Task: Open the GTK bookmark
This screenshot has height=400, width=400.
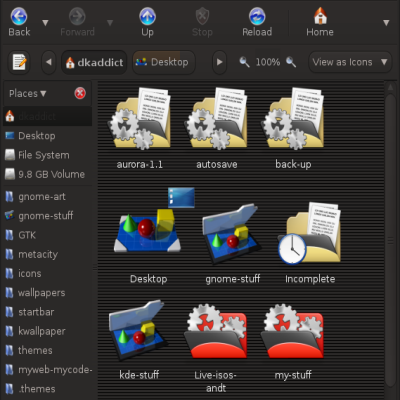Action: 48,235
